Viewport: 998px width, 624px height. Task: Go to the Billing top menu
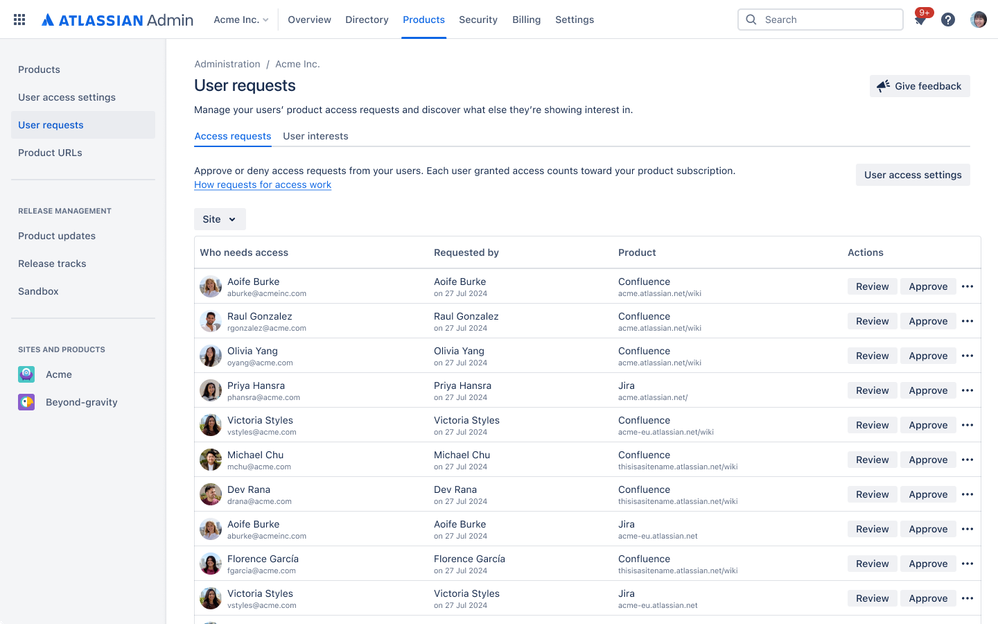[526, 20]
